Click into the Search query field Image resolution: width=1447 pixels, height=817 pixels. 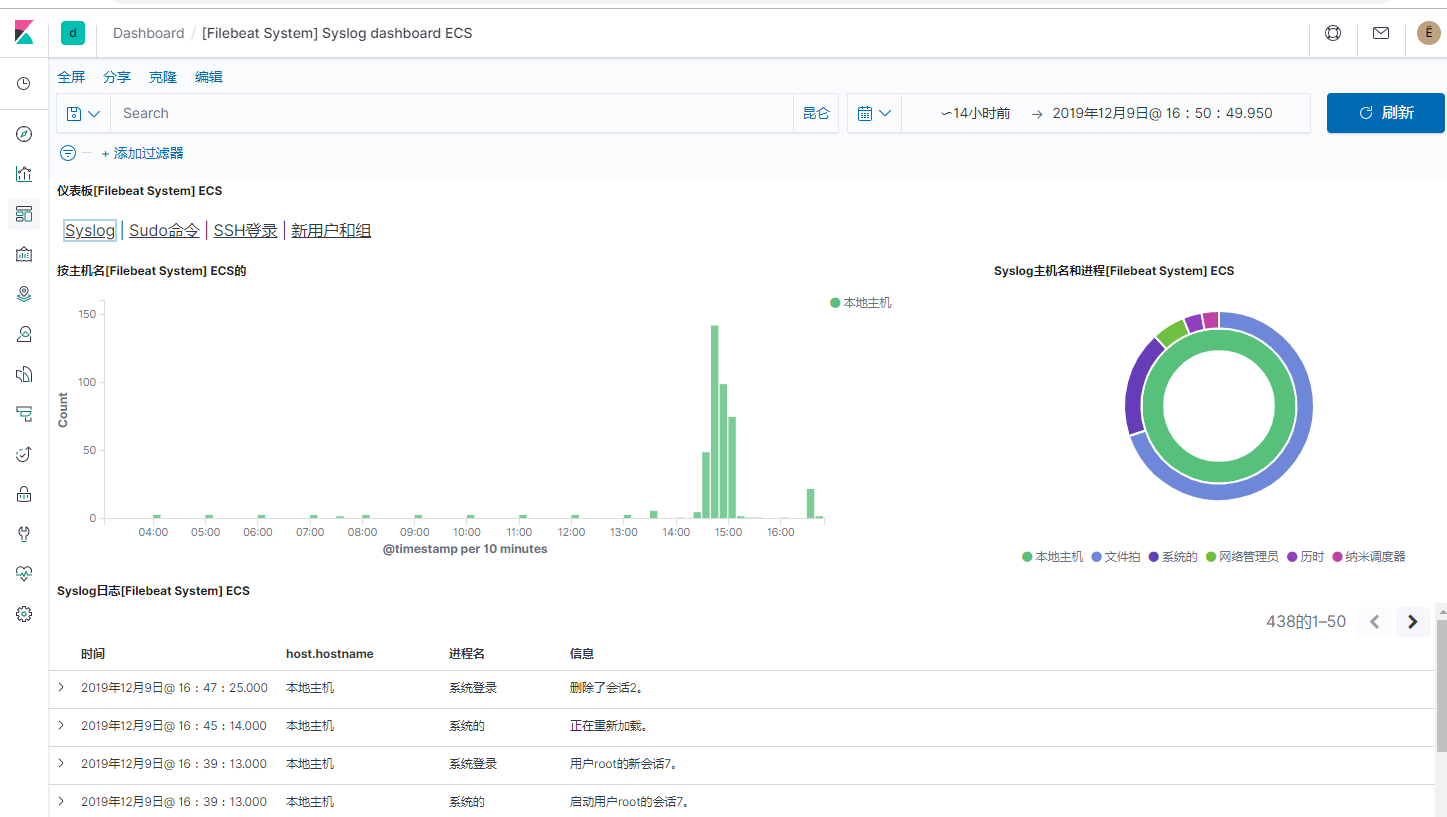(452, 113)
